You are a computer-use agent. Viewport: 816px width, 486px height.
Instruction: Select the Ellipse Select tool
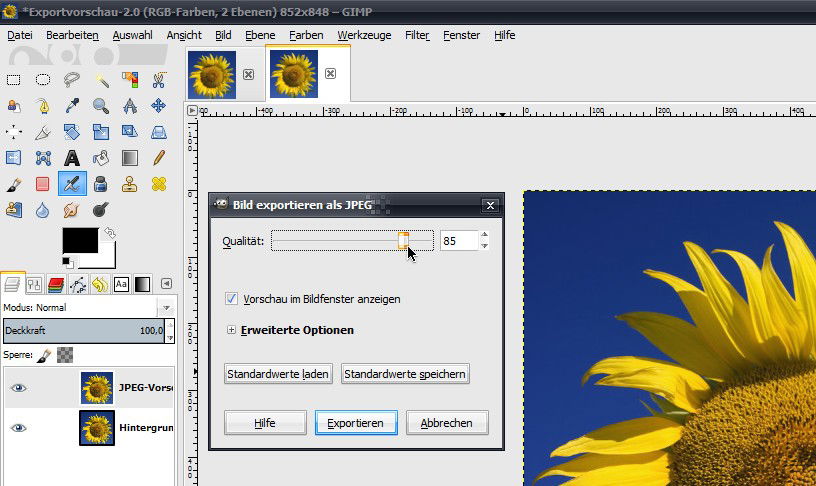43,80
